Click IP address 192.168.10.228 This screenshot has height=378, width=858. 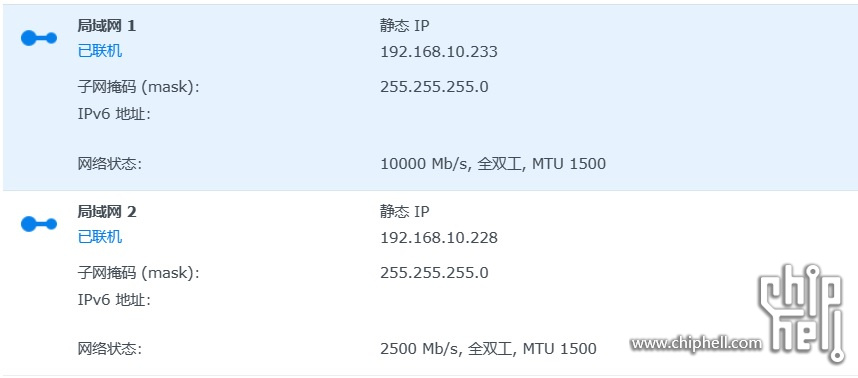coord(439,238)
